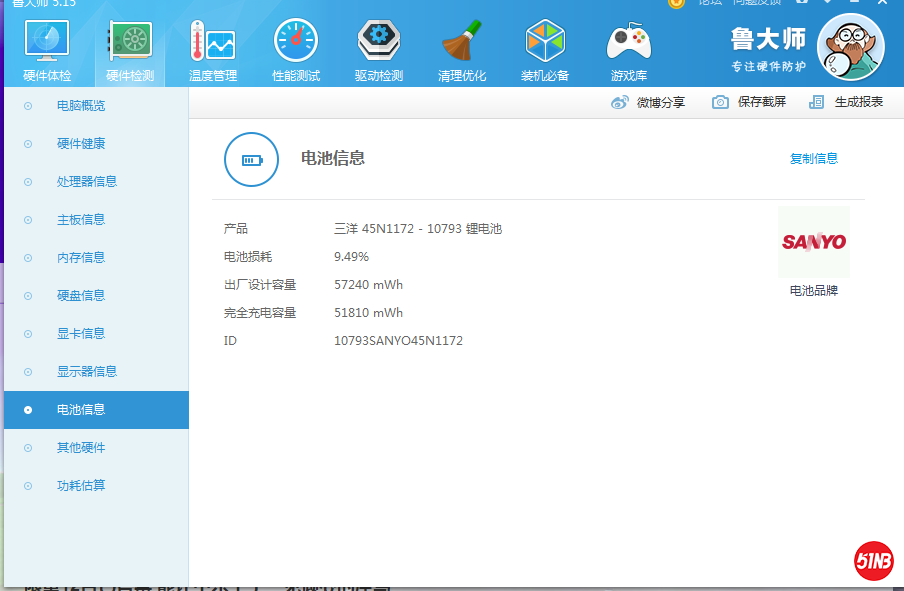The width and height of the screenshot is (904, 591).
Task: Click the 鲁大师 mascot avatar
Action: pos(850,46)
